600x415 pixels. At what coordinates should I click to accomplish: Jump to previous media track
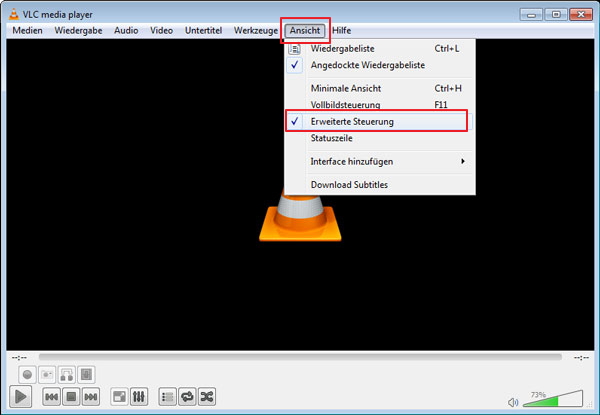pos(51,397)
